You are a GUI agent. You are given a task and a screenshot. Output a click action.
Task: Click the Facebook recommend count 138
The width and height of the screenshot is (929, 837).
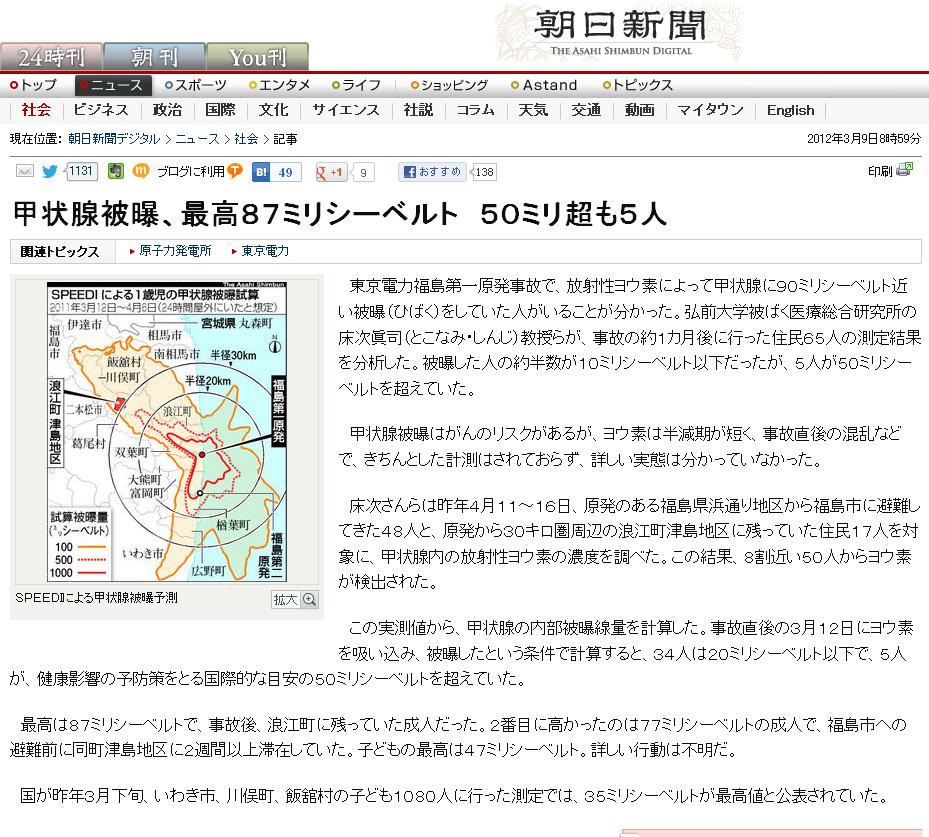pyautogui.click(x=484, y=172)
